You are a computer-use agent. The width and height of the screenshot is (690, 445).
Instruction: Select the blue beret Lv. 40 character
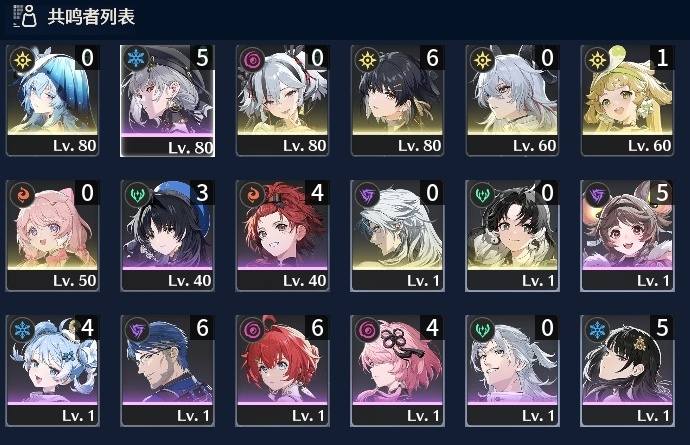tap(168, 235)
